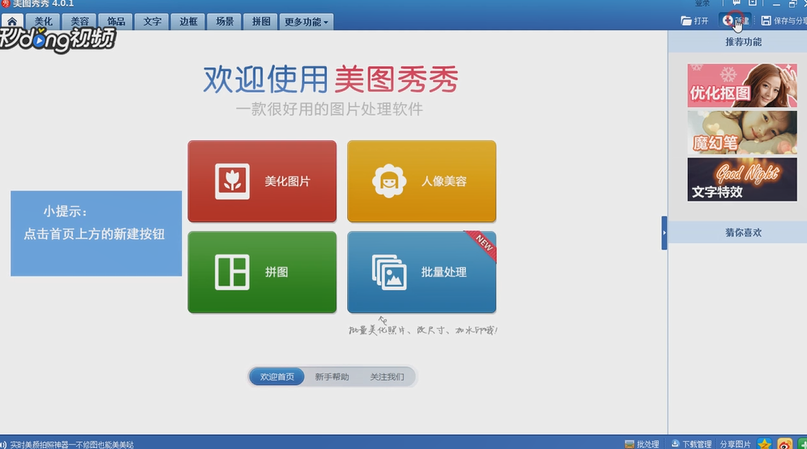Open the blue 批量处理 tile
The image size is (807, 449).
click(x=422, y=272)
